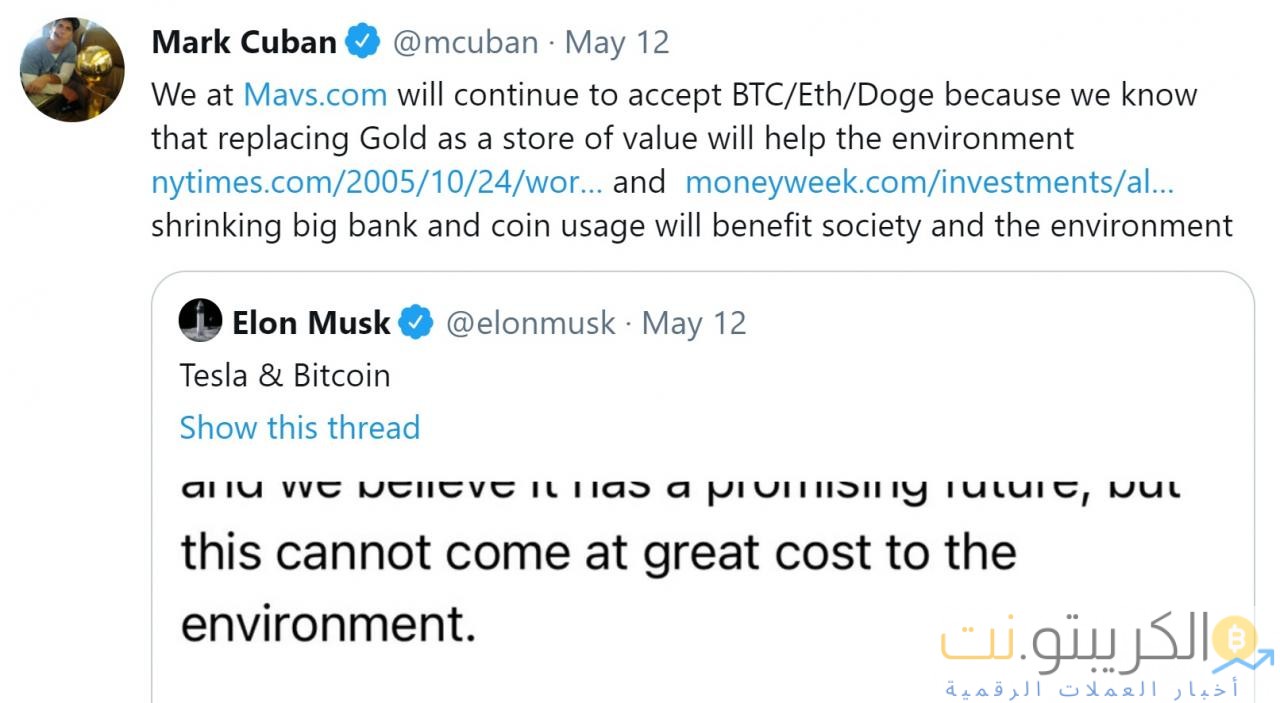Click the Arabic الكريبتو.نت watermark logo

[x=1075, y=642]
